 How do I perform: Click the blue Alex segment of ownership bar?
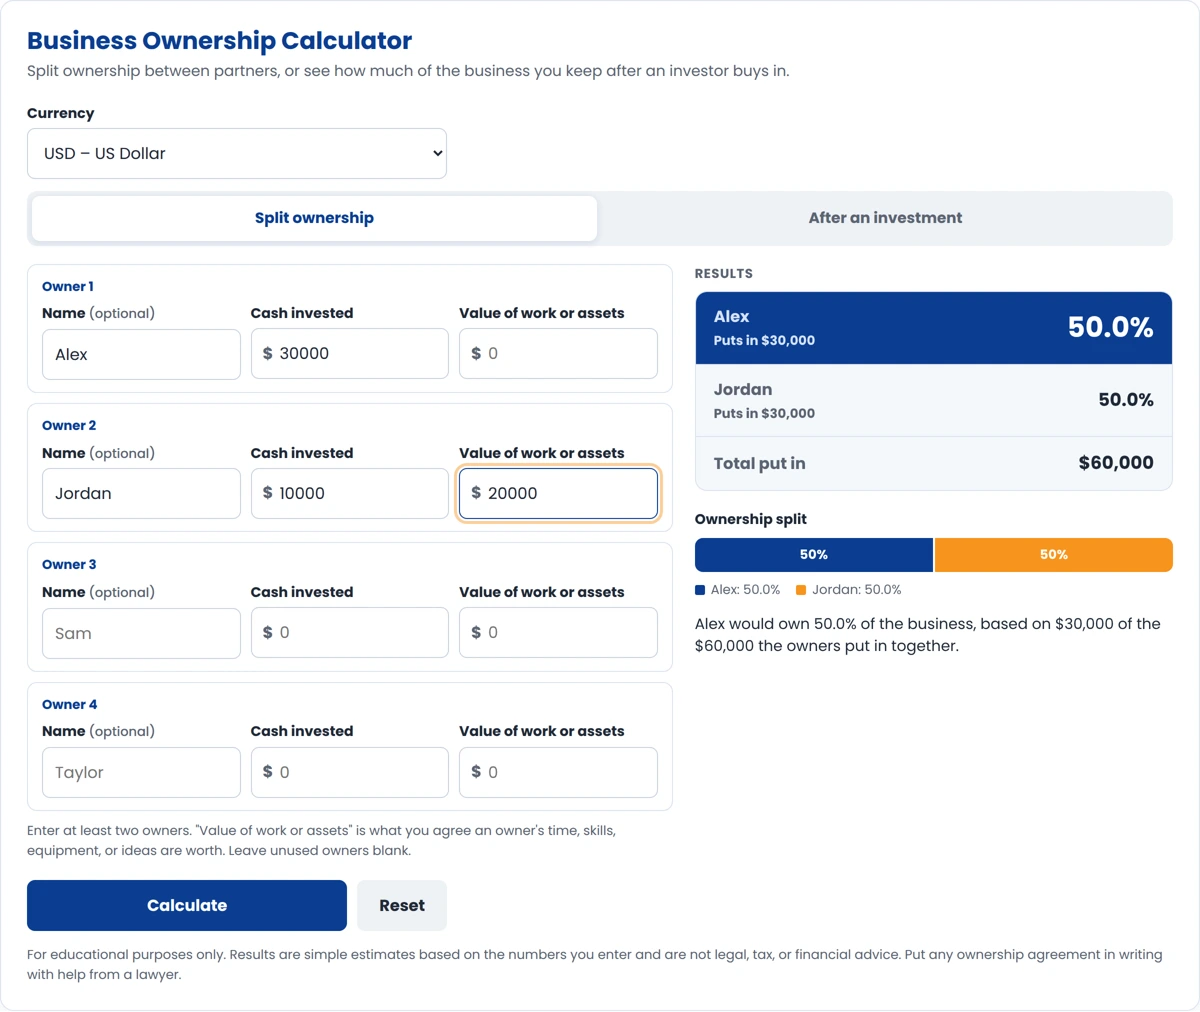click(814, 555)
